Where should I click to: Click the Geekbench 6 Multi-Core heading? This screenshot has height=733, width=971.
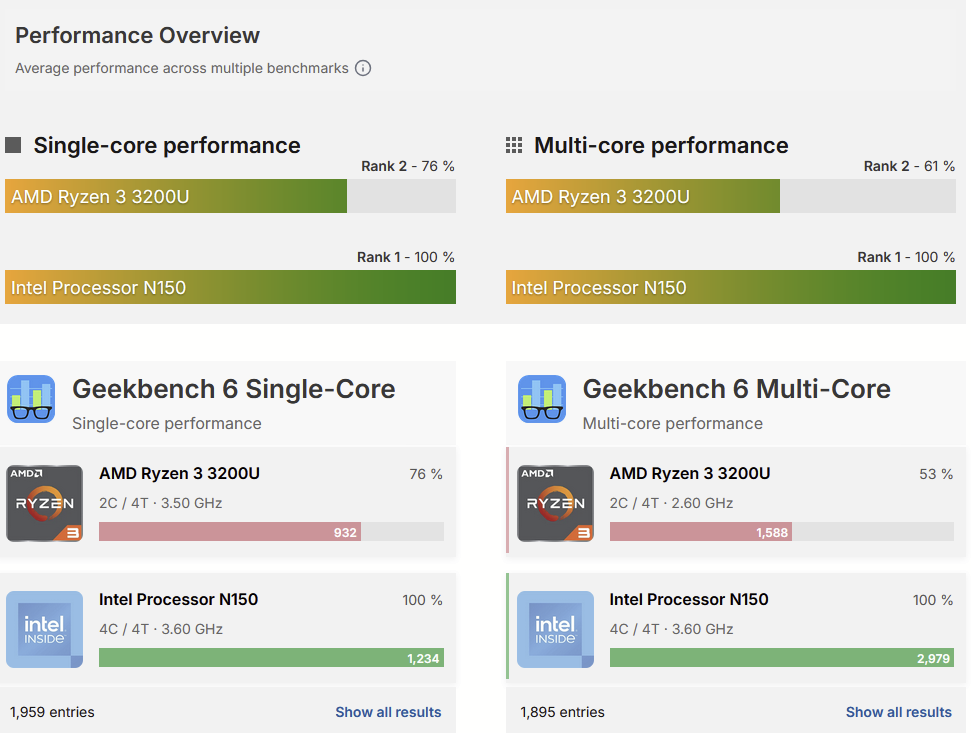tap(736, 389)
